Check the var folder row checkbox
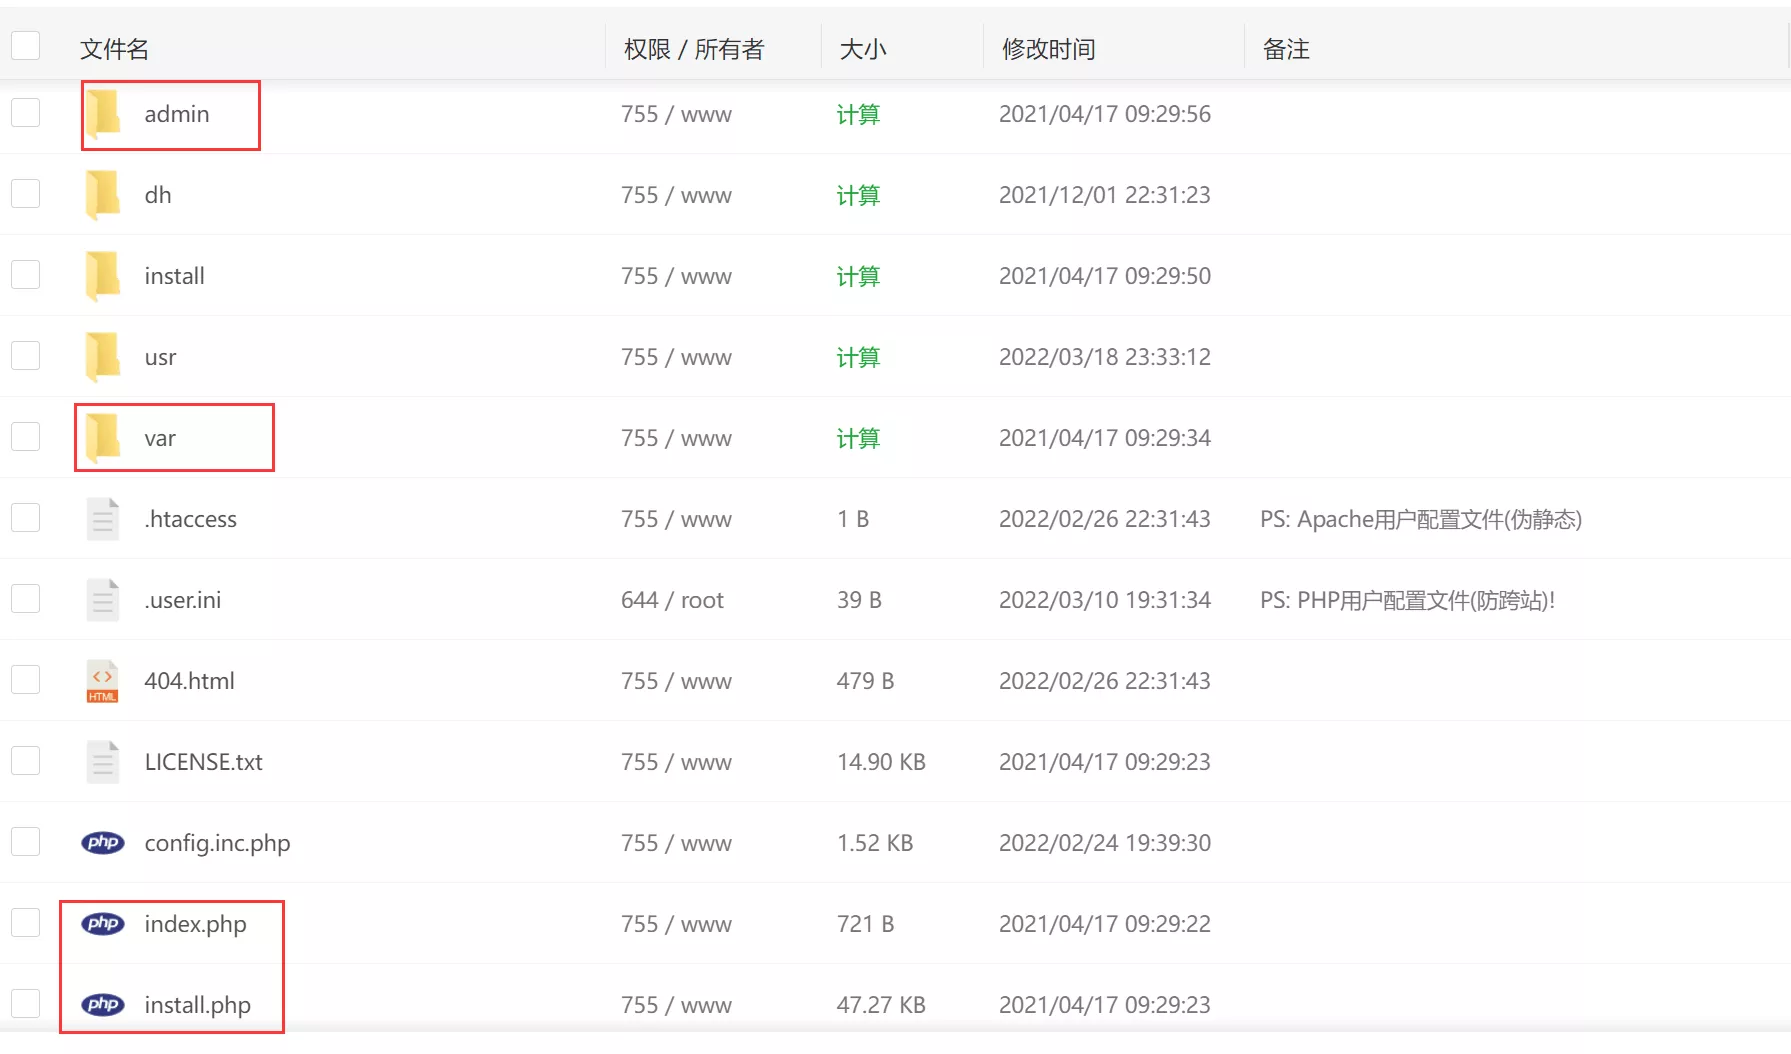The height and width of the screenshot is (1054, 1791). tap(25, 436)
